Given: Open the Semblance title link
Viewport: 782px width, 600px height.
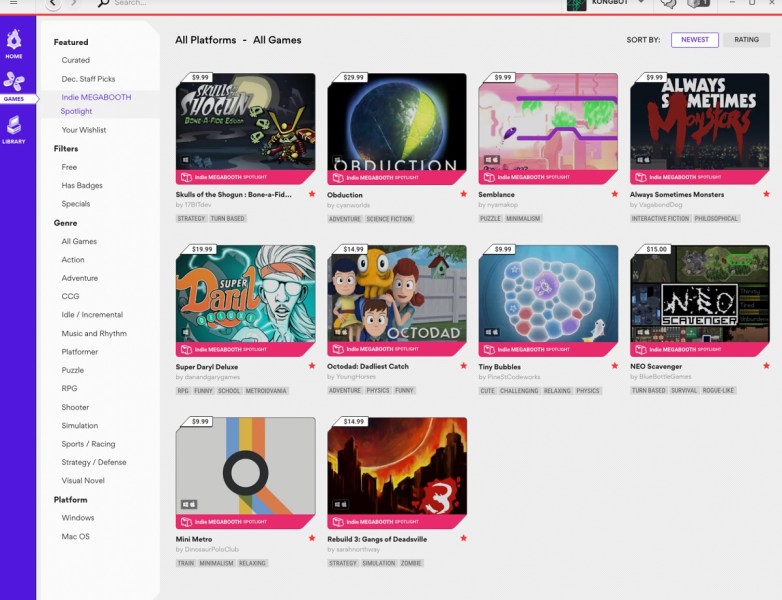Looking at the screenshot, I should tap(496, 195).
